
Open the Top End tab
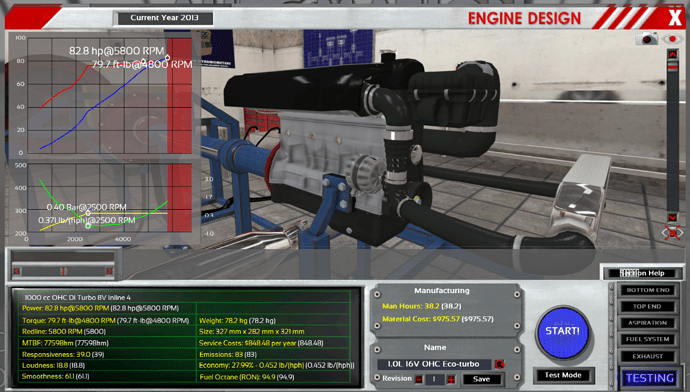(648, 306)
